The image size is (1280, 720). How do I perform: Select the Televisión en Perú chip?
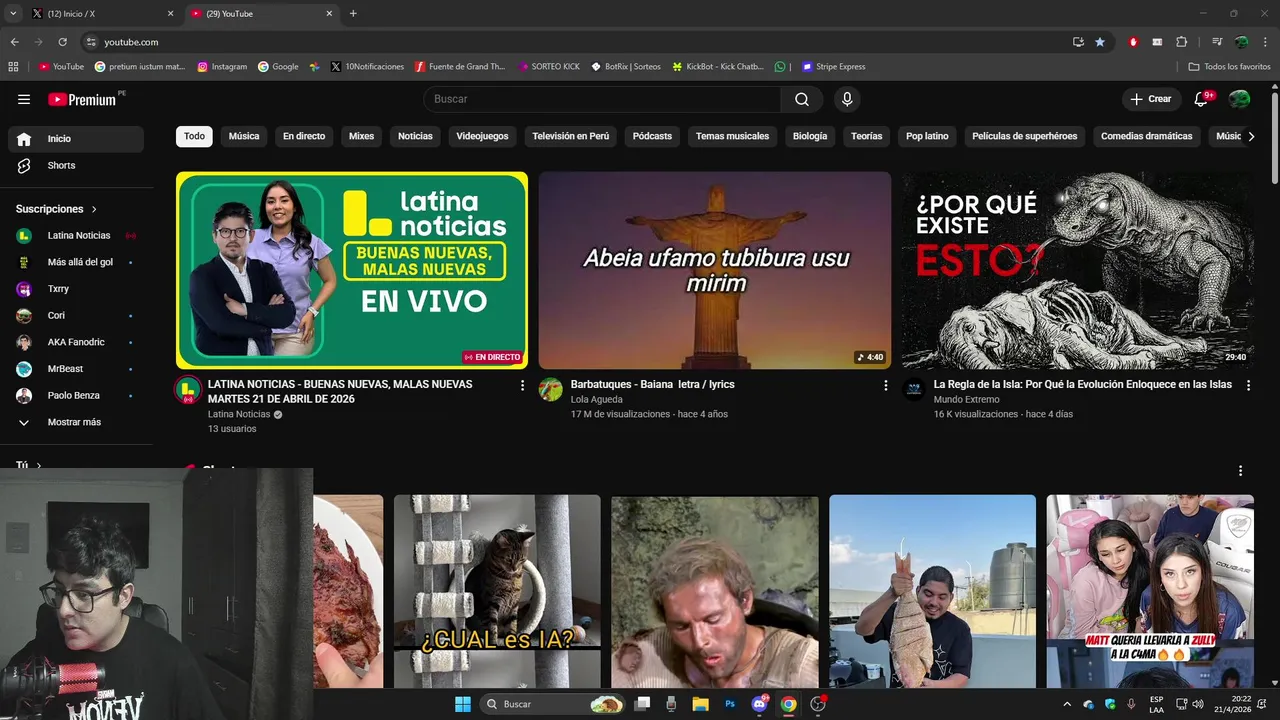pos(571,136)
